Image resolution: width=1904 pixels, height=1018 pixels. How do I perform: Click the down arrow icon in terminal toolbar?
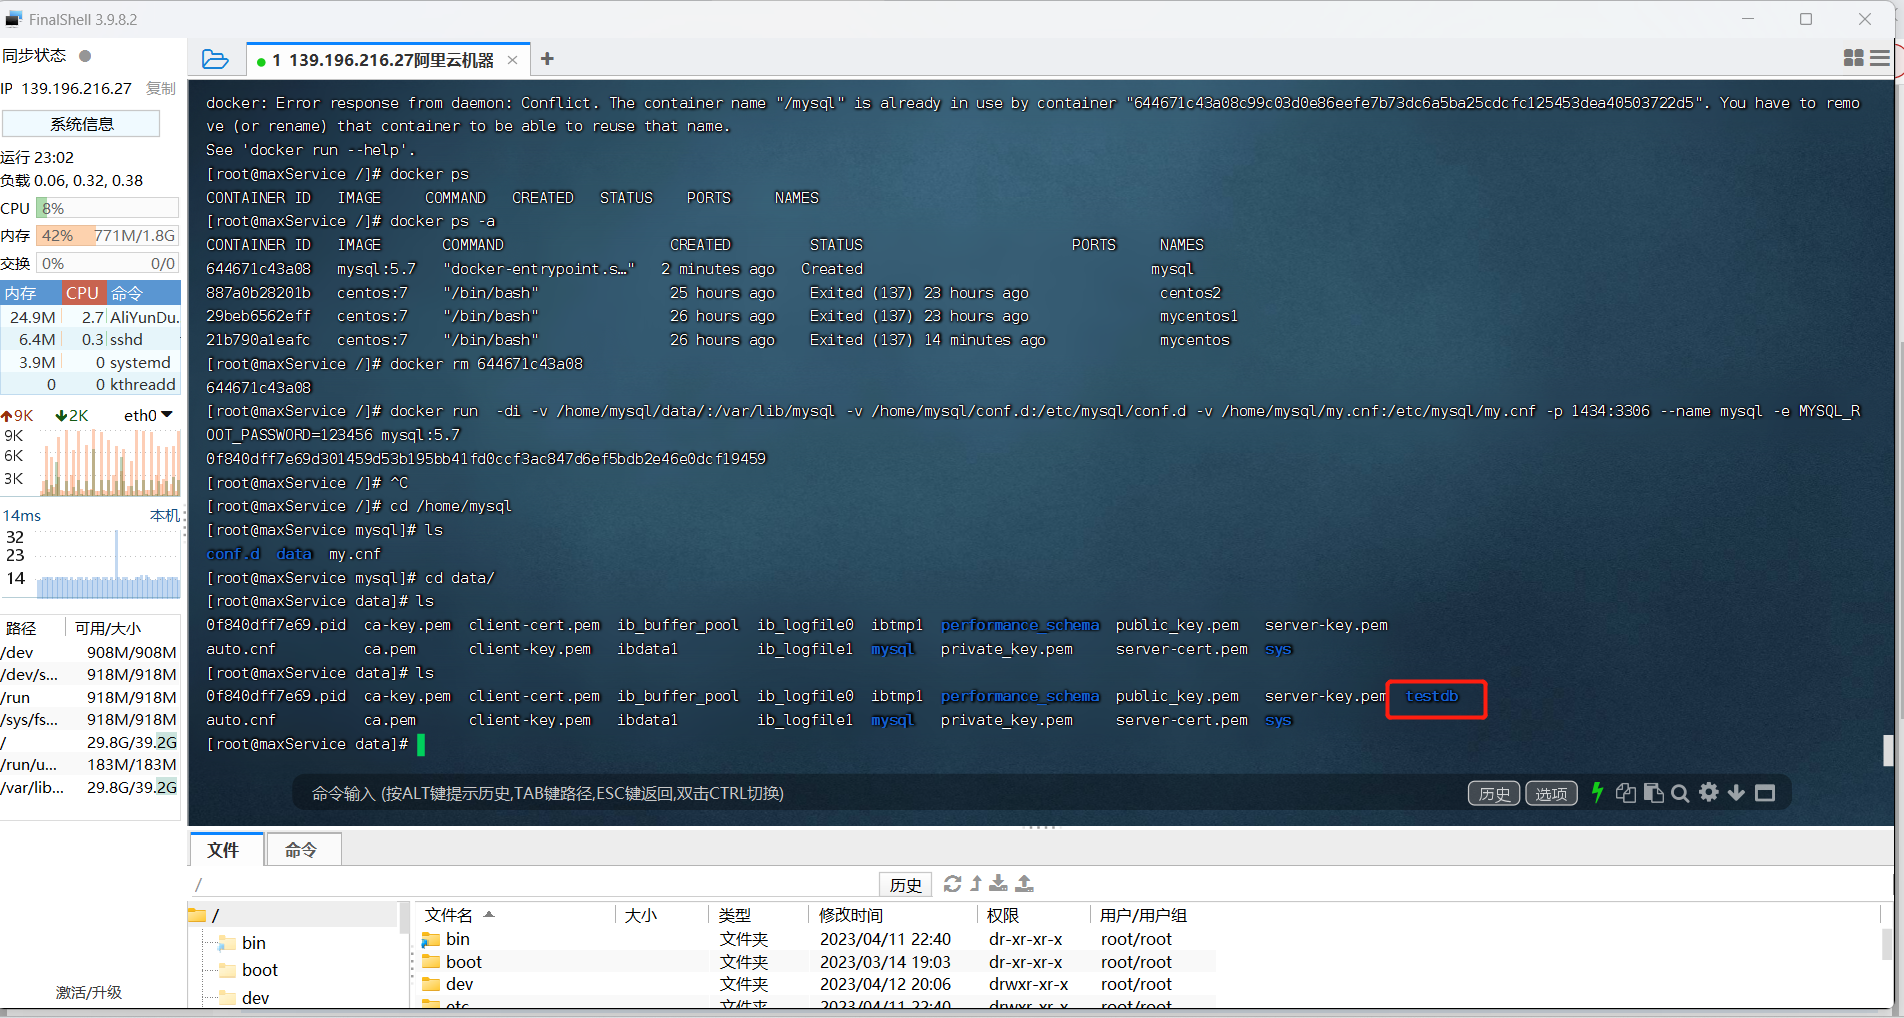coord(1736,793)
